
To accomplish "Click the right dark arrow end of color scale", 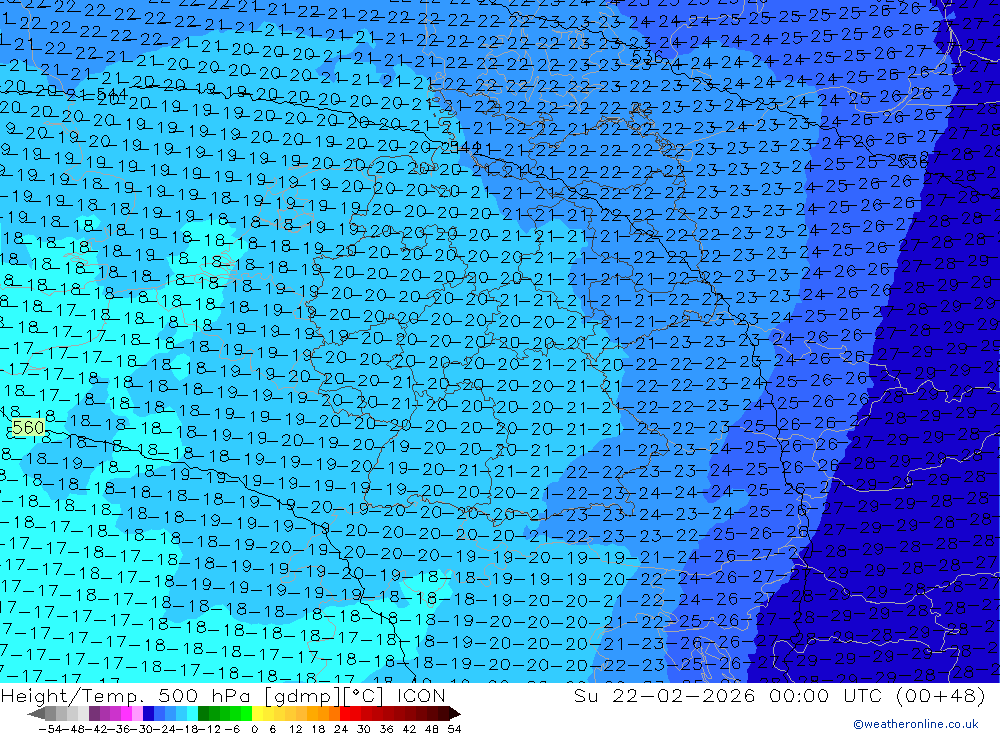I will click(x=455, y=713).
